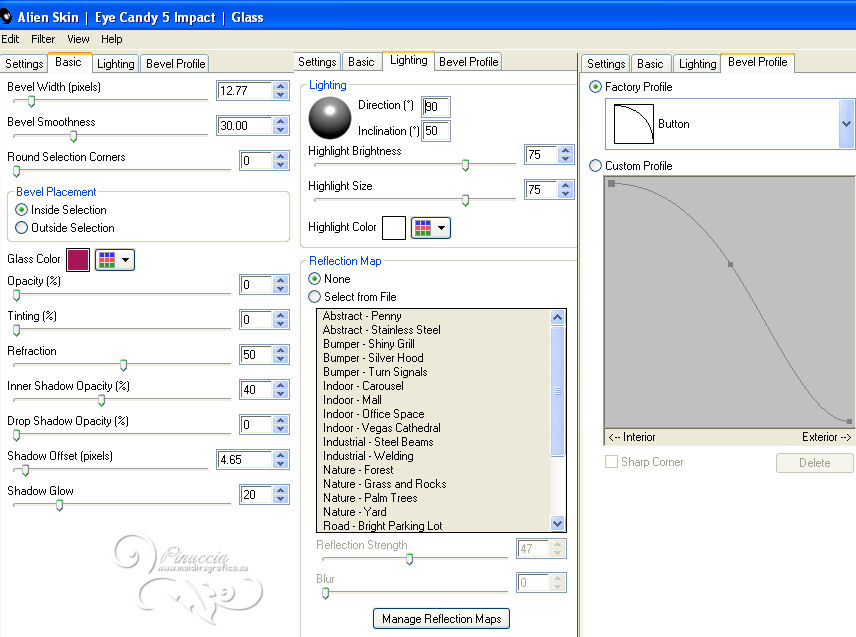
Task: Click the Tinting (%) spinner arrows
Action: click(281, 319)
